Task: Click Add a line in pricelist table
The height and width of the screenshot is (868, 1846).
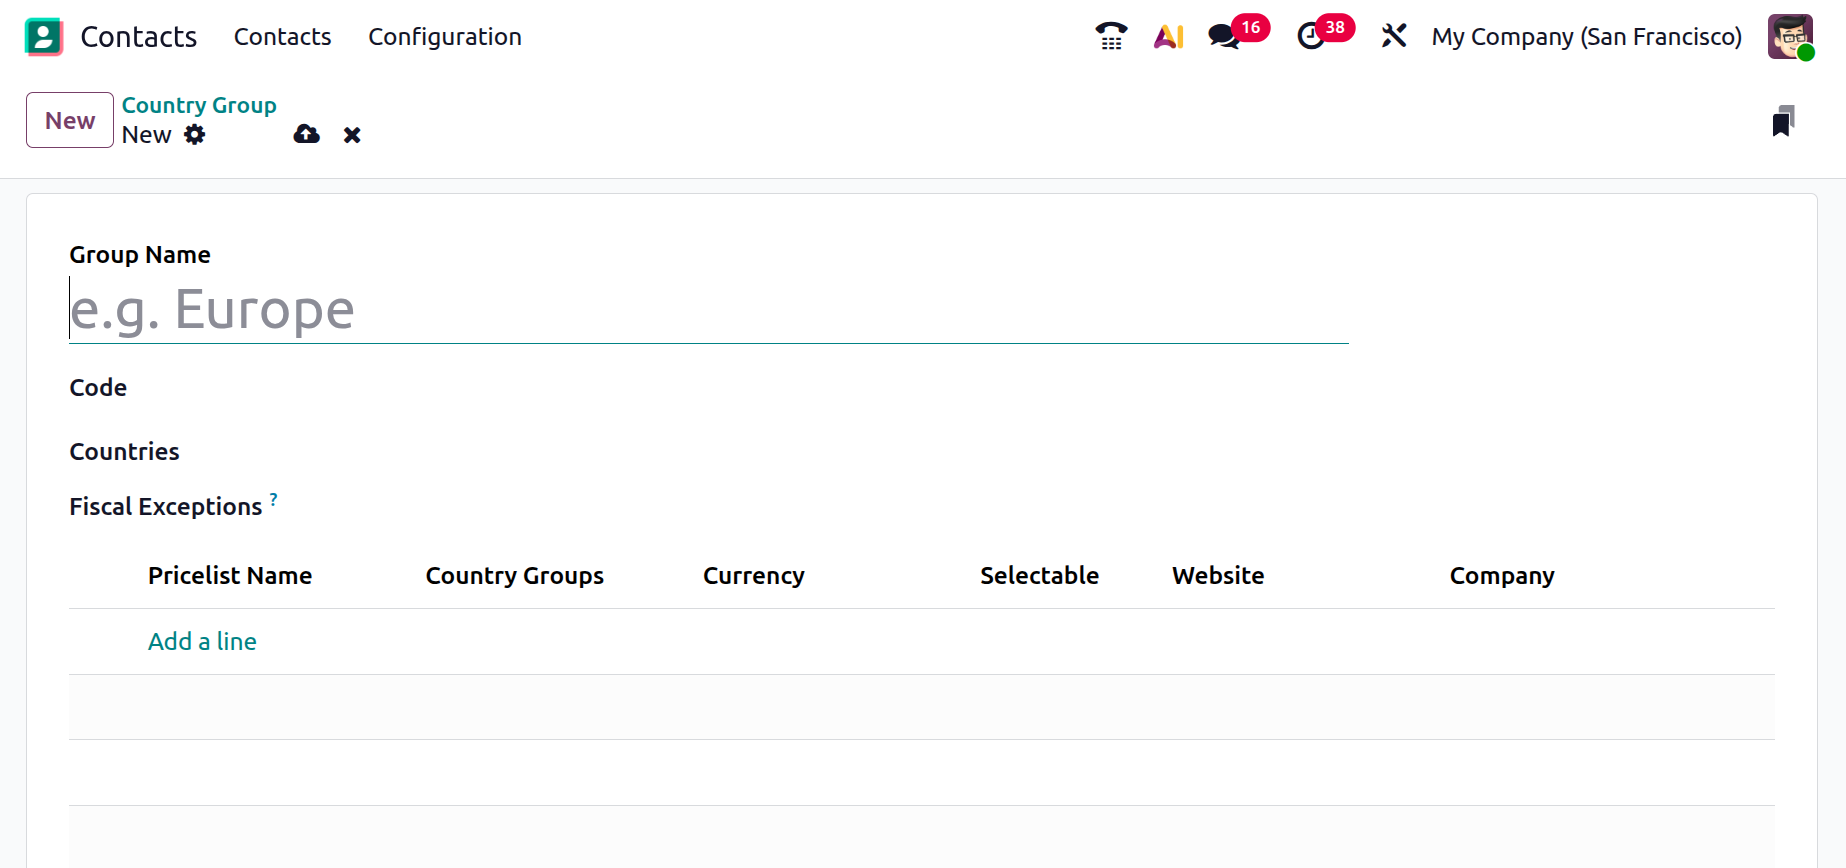Action: tap(202, 642)
